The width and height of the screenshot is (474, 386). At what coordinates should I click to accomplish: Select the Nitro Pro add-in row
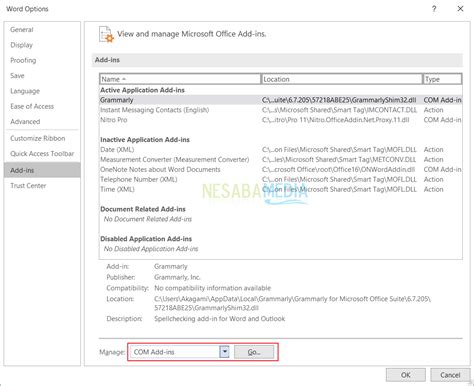point(281,120)
